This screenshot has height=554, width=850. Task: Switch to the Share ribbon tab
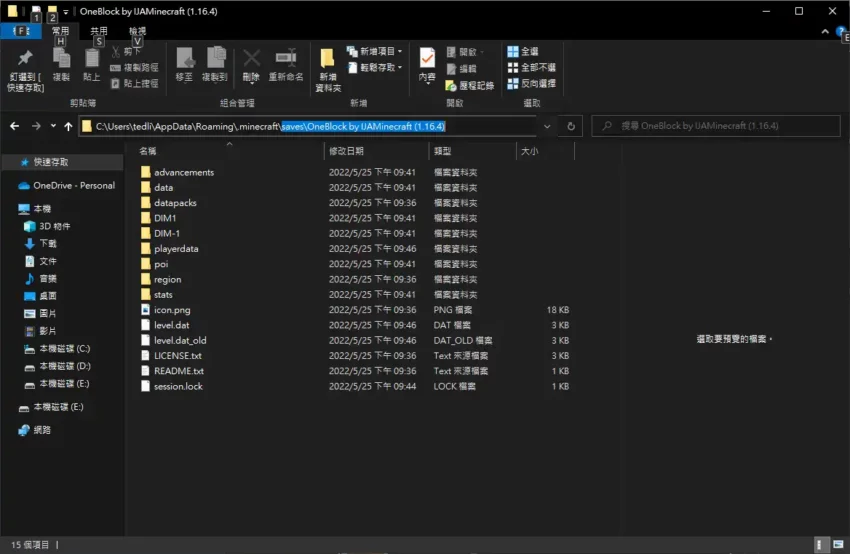99,31
